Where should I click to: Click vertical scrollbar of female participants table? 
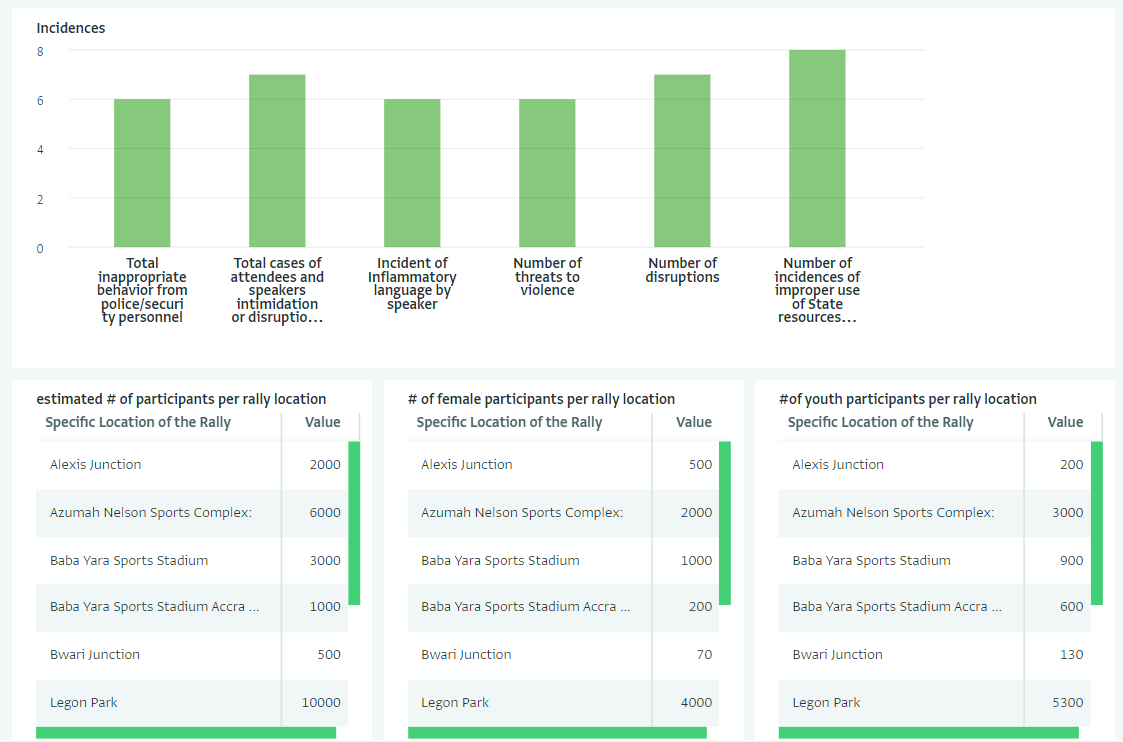[x=725, y=523]
